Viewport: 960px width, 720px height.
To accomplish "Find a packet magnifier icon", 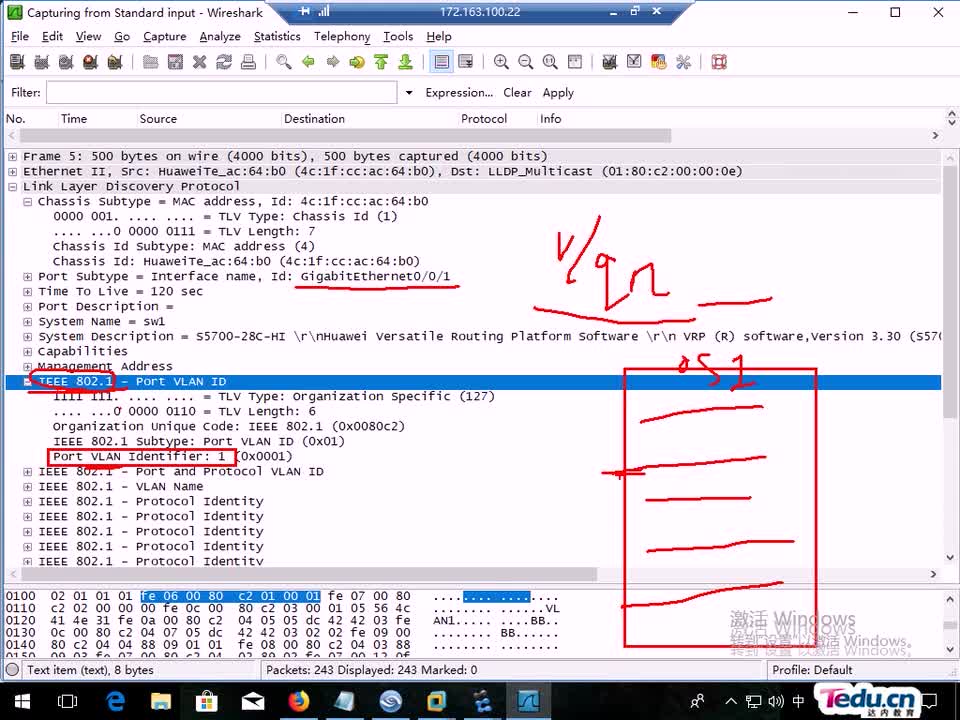I will point(283,62).
